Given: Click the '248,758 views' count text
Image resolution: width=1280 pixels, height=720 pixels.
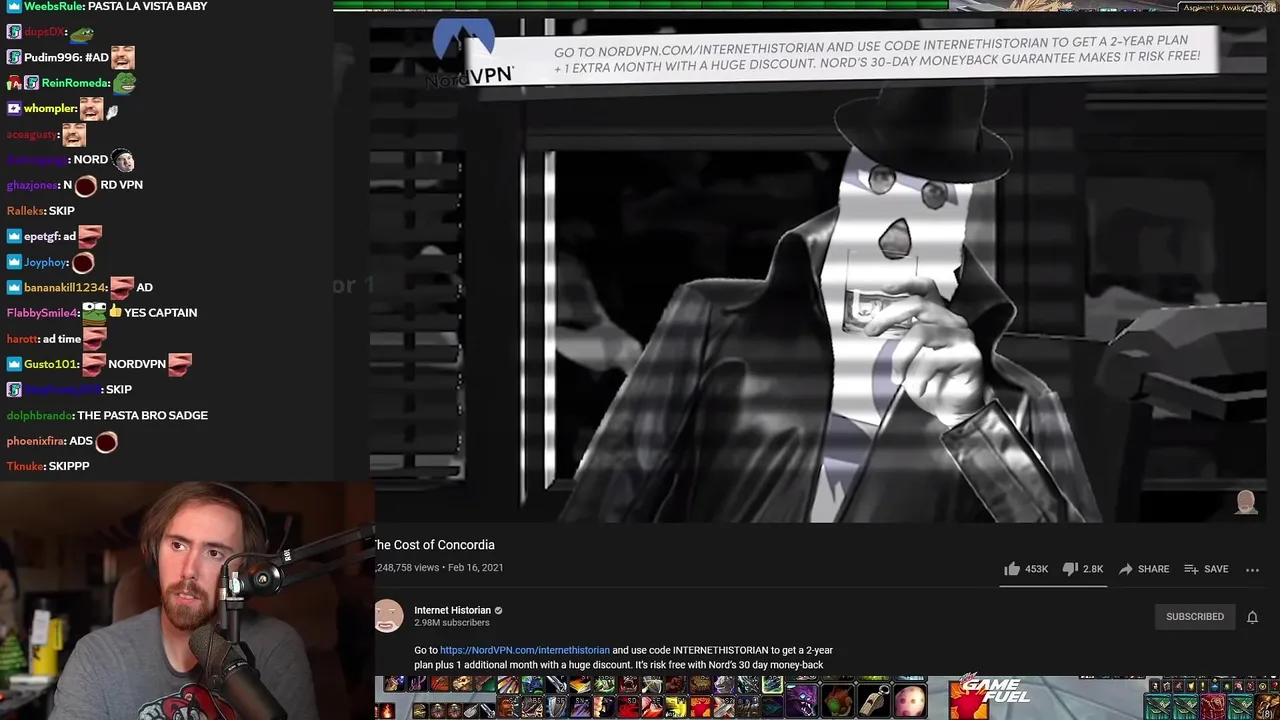Looking at the screenshot, I should click(406, 567).
